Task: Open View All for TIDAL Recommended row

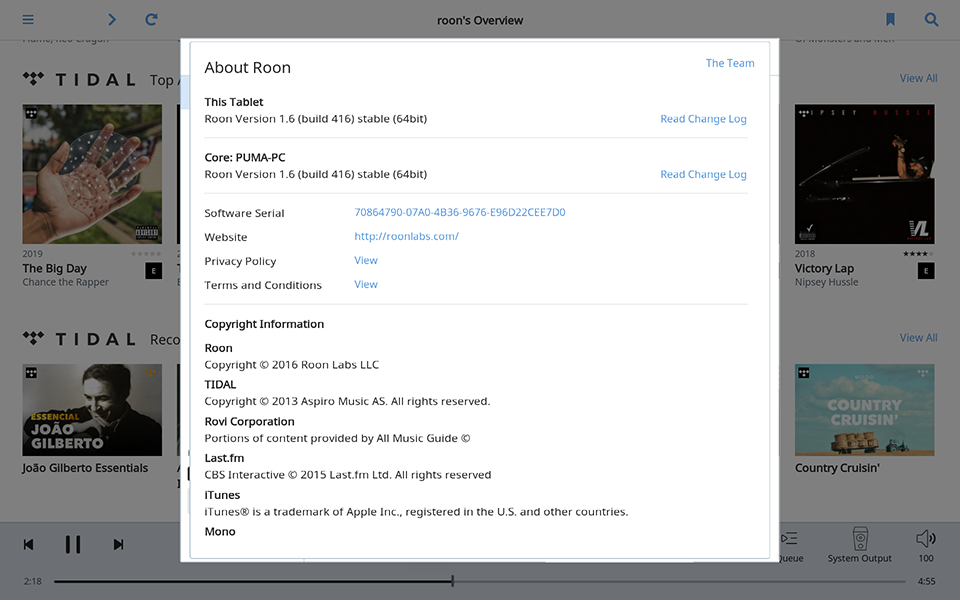Action: 918,338
